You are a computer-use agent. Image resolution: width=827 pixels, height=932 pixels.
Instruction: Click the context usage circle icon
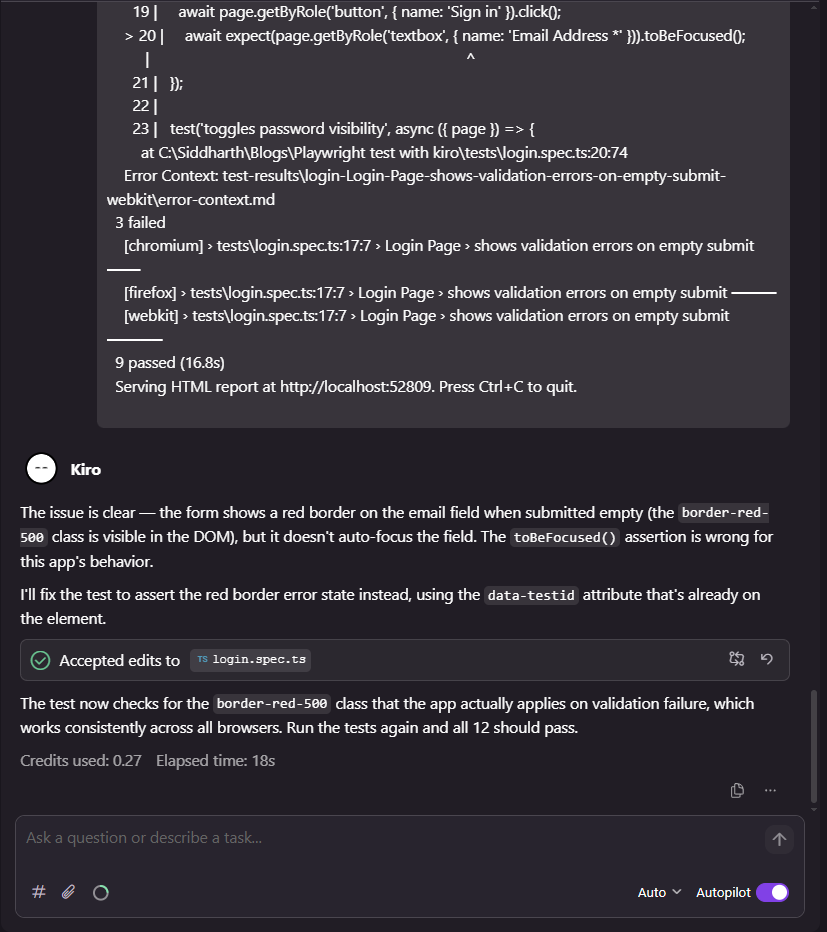pos(100,893)
